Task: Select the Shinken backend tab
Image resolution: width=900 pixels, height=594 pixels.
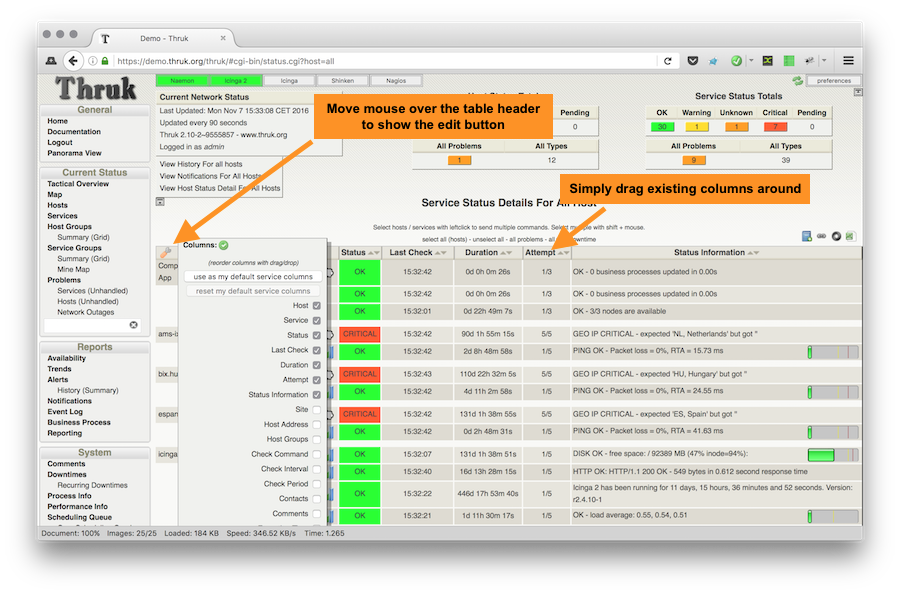Action: [343, 81]
